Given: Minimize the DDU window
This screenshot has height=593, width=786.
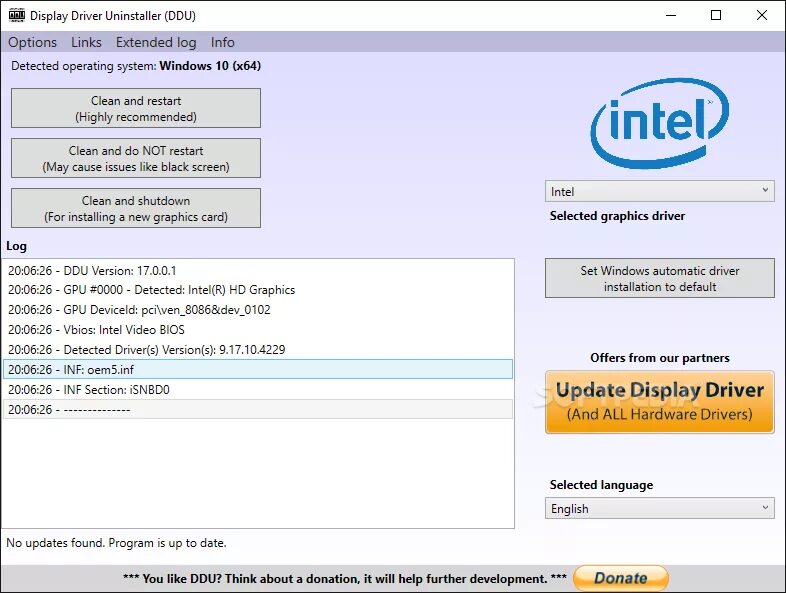Looking at the screenshot, I should [x=671, y=15].
